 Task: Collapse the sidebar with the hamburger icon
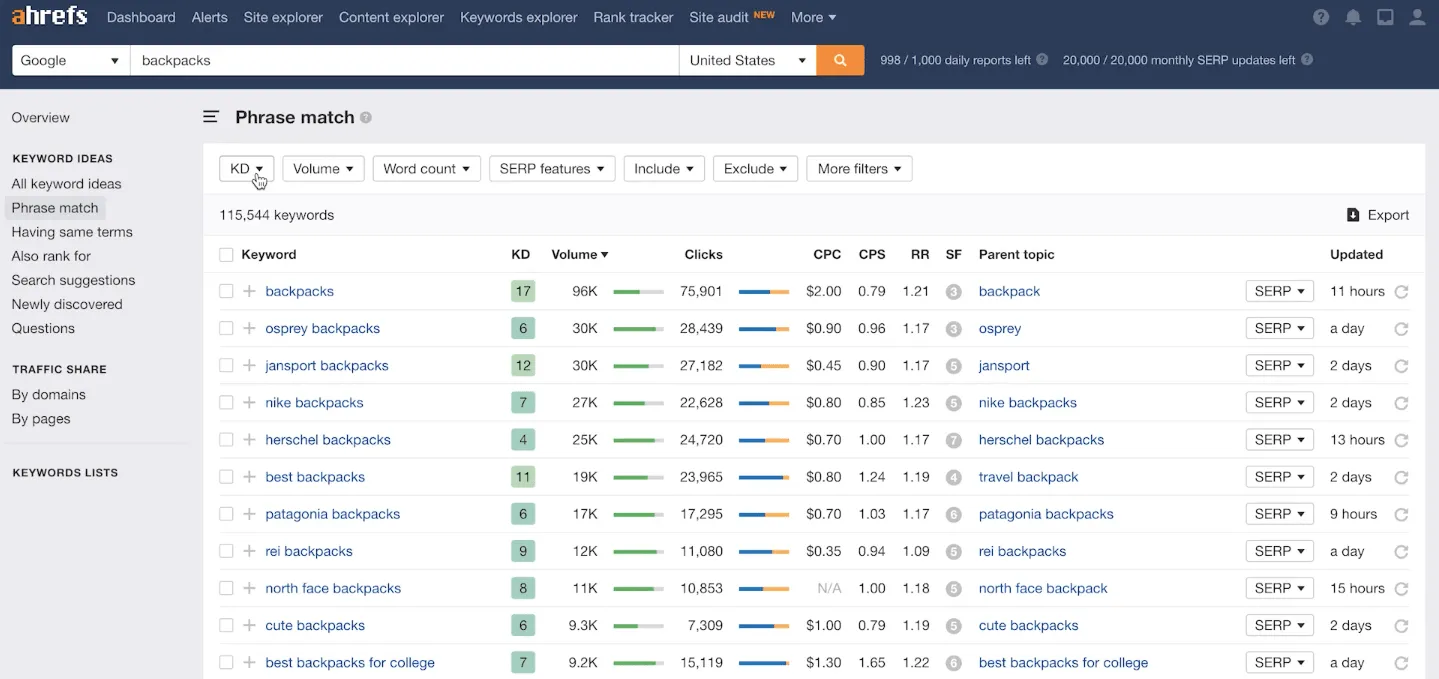coord(211,117)
